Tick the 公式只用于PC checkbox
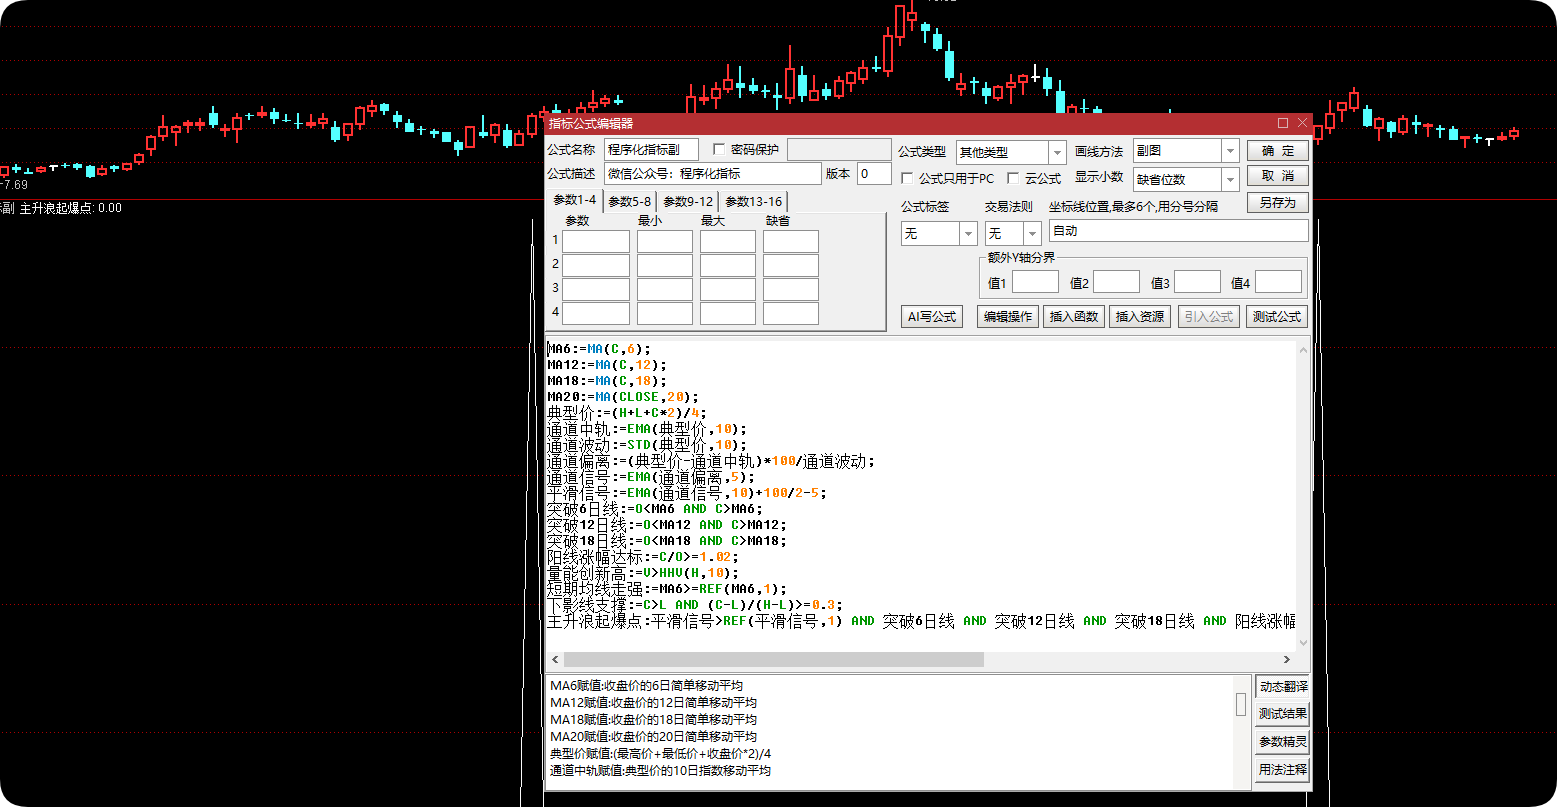This screenshot has height=807, width=1557. pos(908,178)
